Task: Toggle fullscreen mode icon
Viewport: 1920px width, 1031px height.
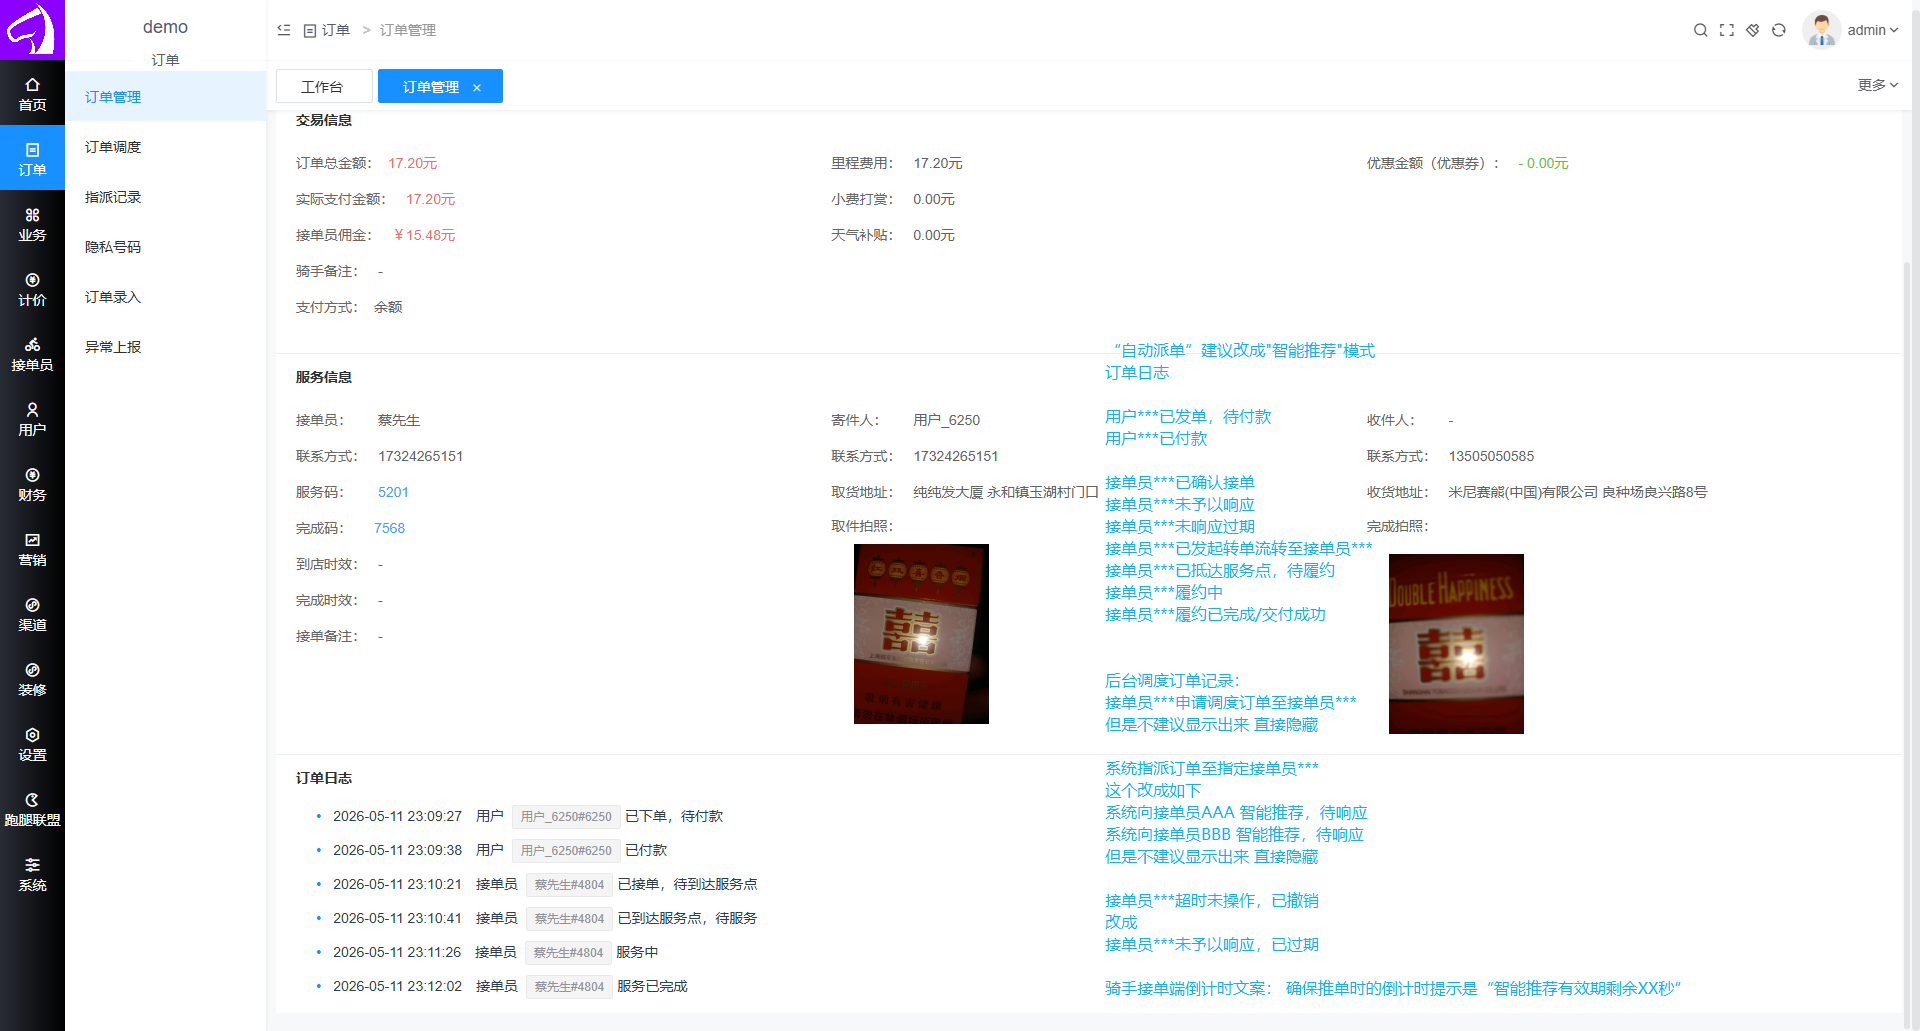Action: click(1726, 30)
